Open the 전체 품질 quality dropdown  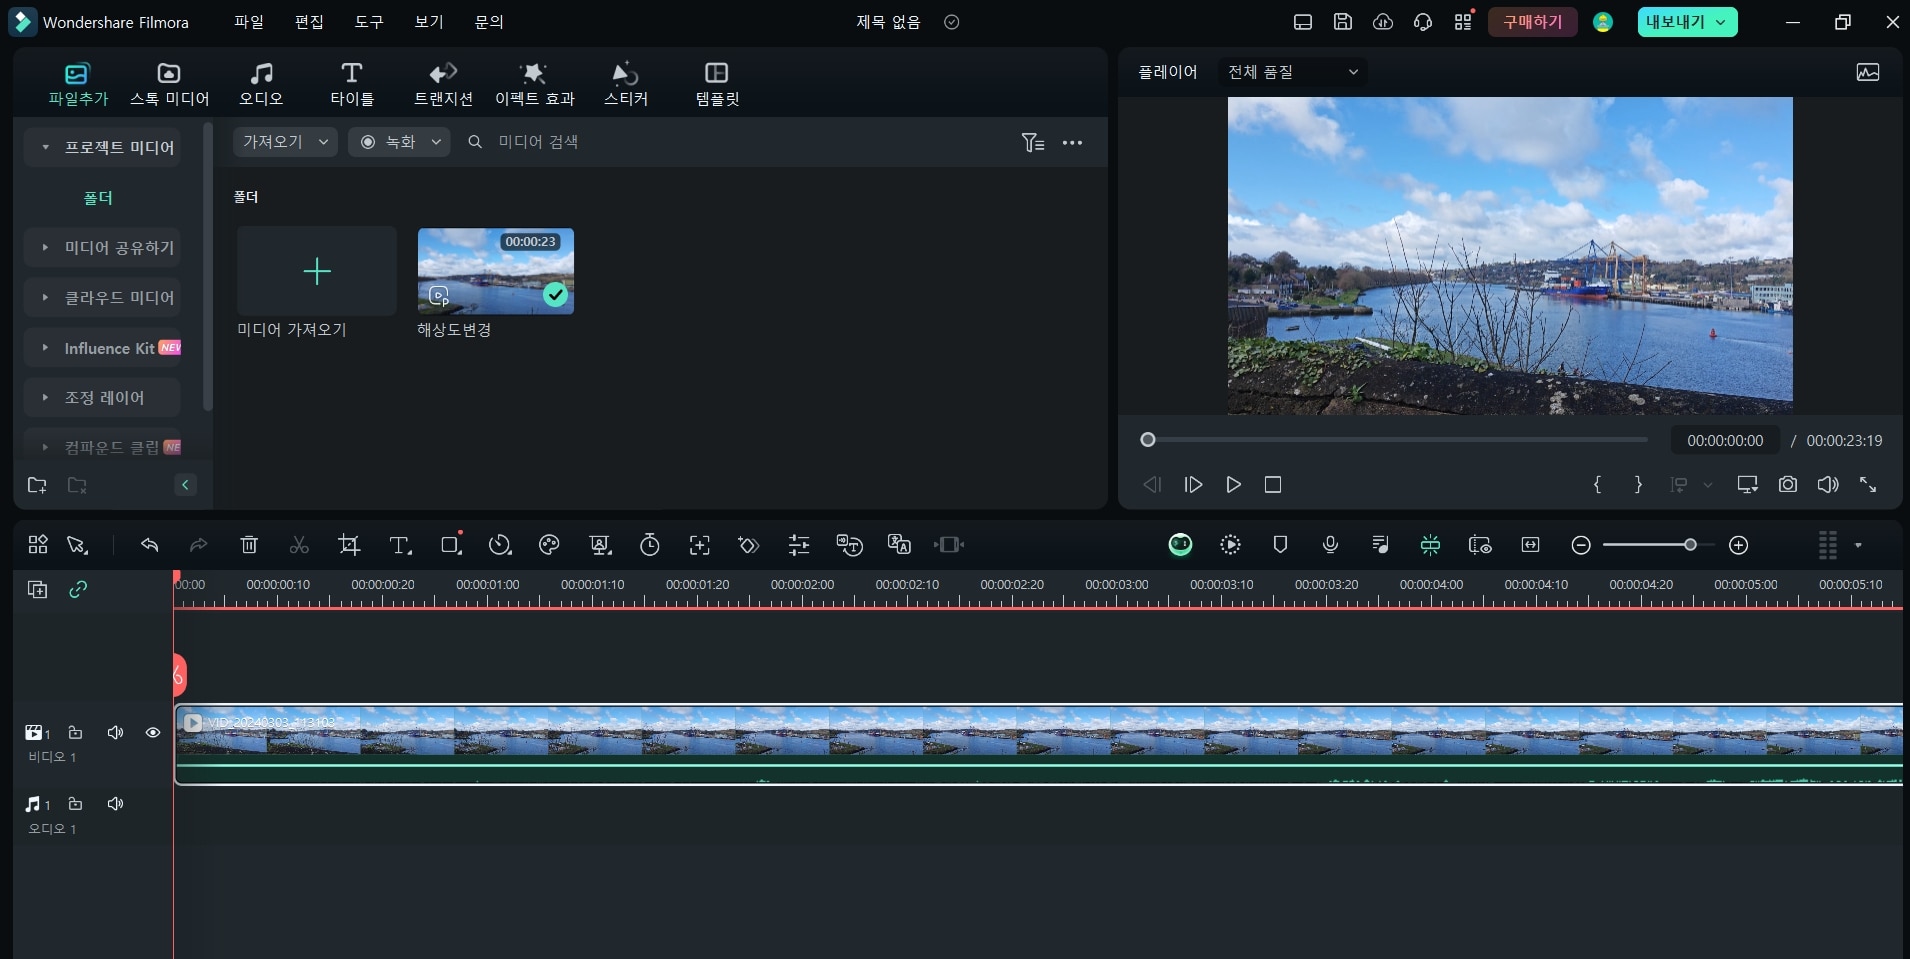tap(1292, 72)
